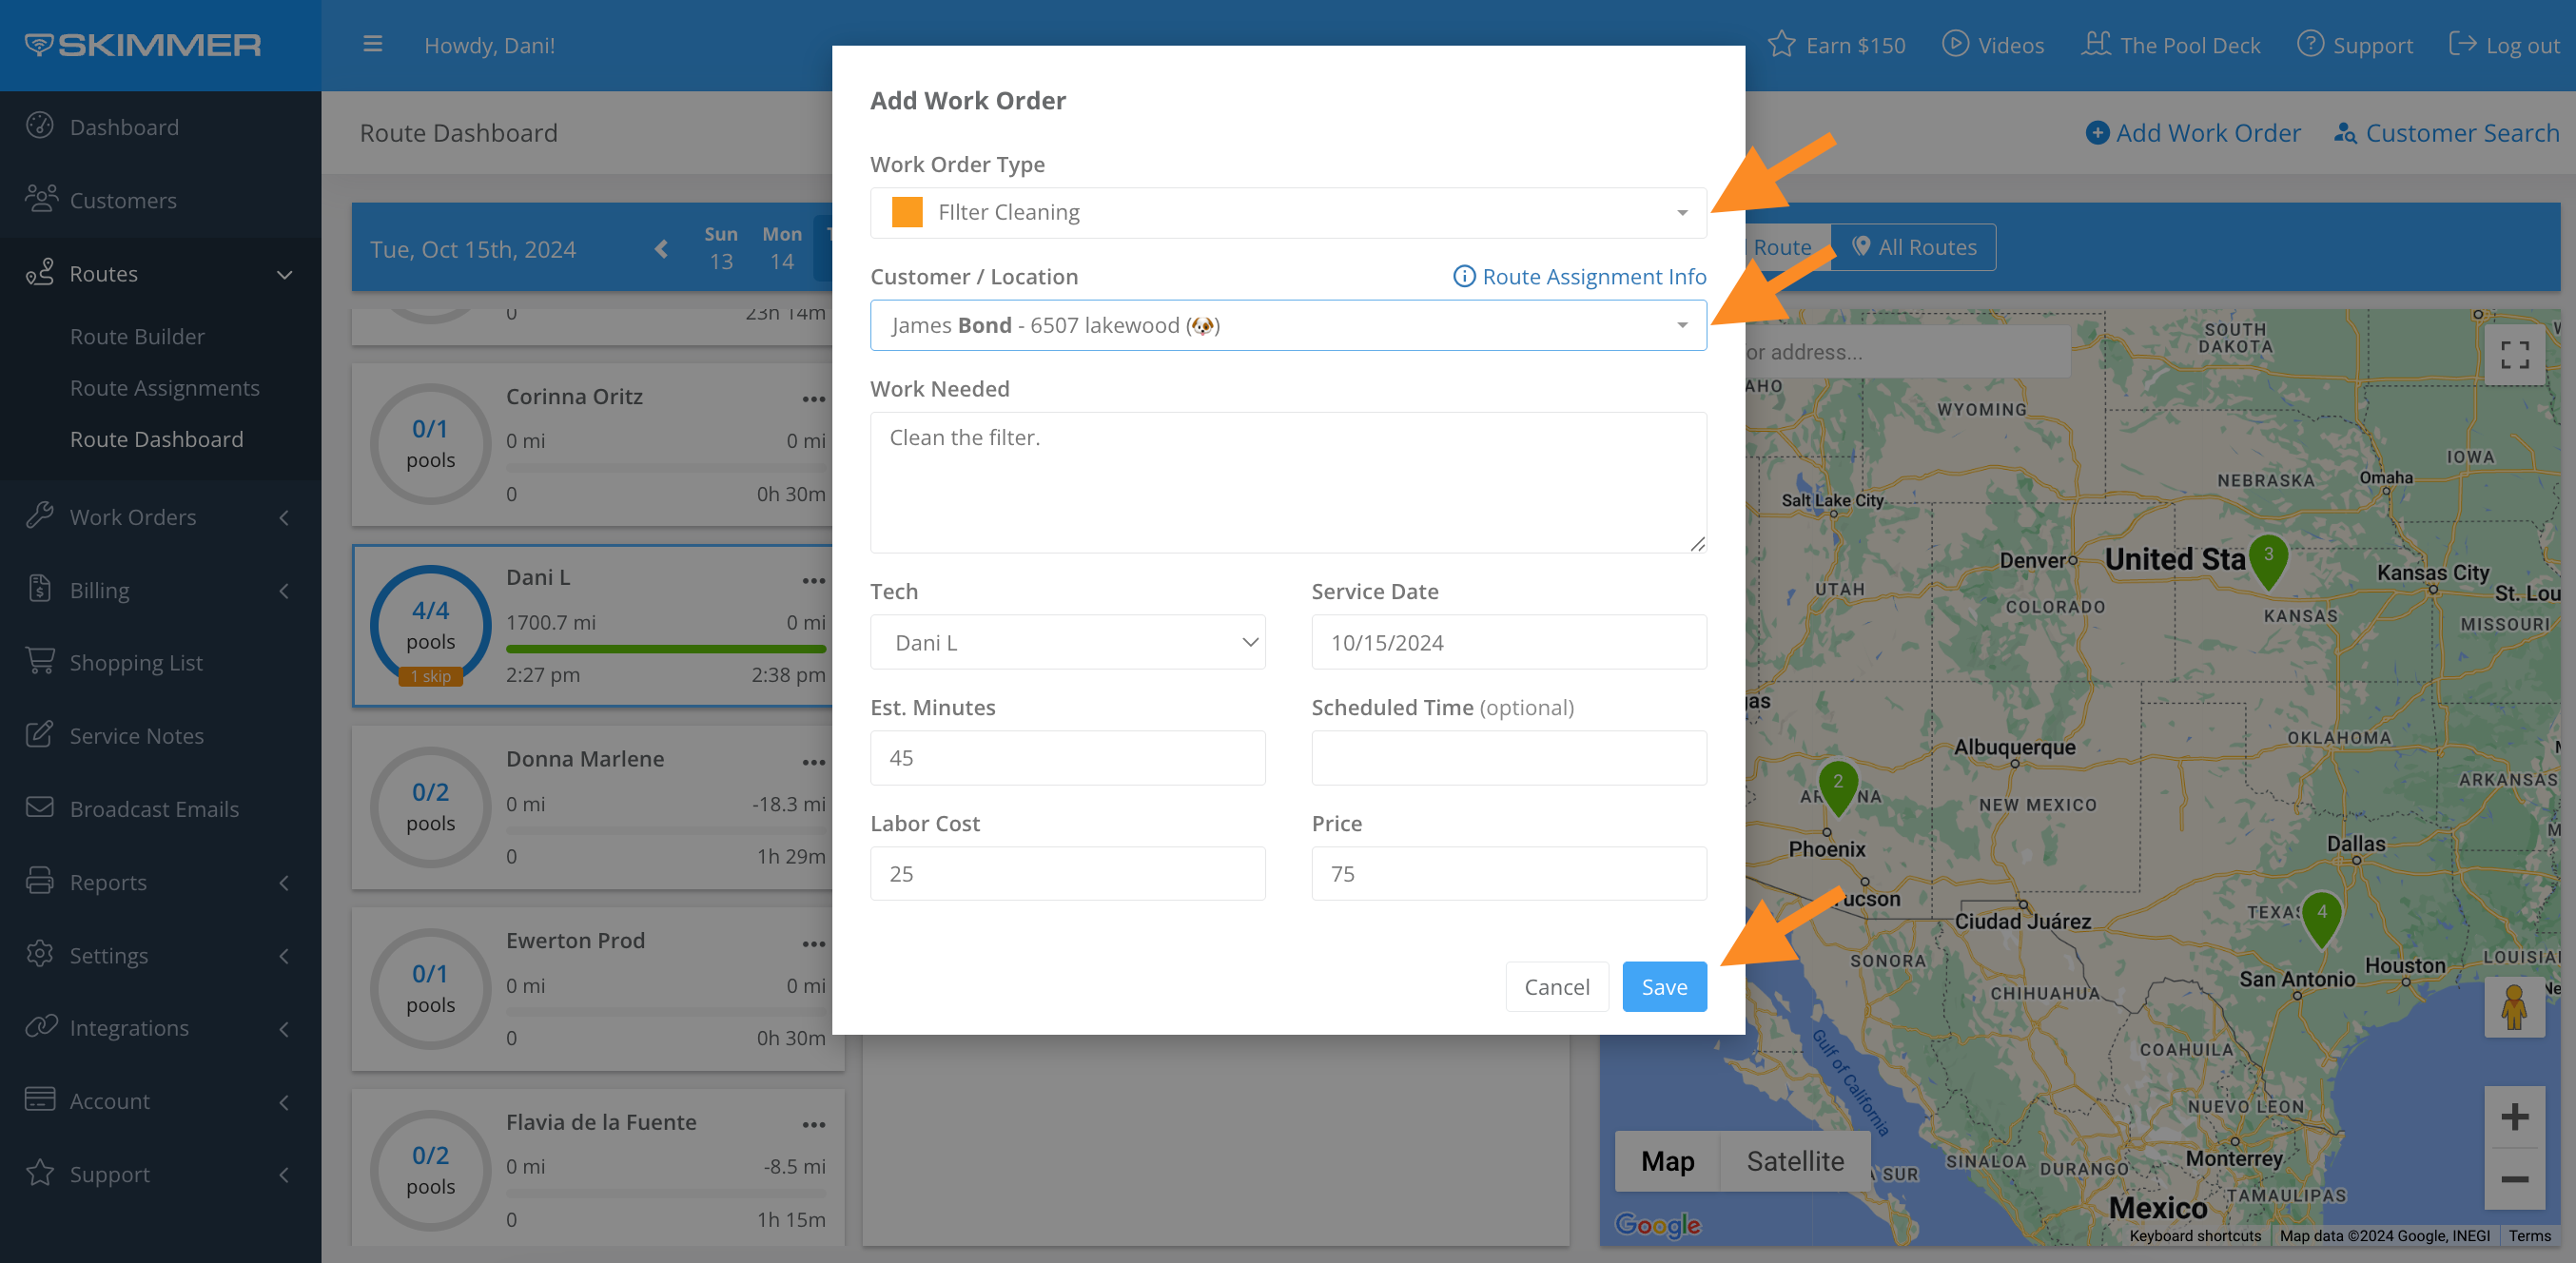Open The Pool Deck link
This screenshot has height=1263, width=2576.
coord(2171,45)
